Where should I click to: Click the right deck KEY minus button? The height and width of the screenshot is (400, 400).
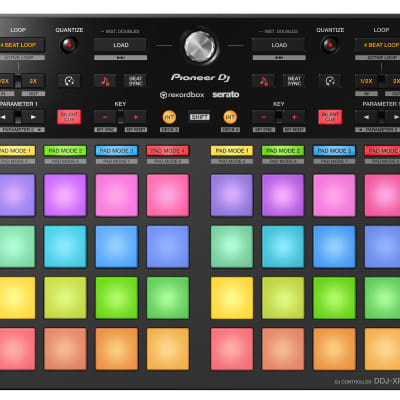coord(263,117)
